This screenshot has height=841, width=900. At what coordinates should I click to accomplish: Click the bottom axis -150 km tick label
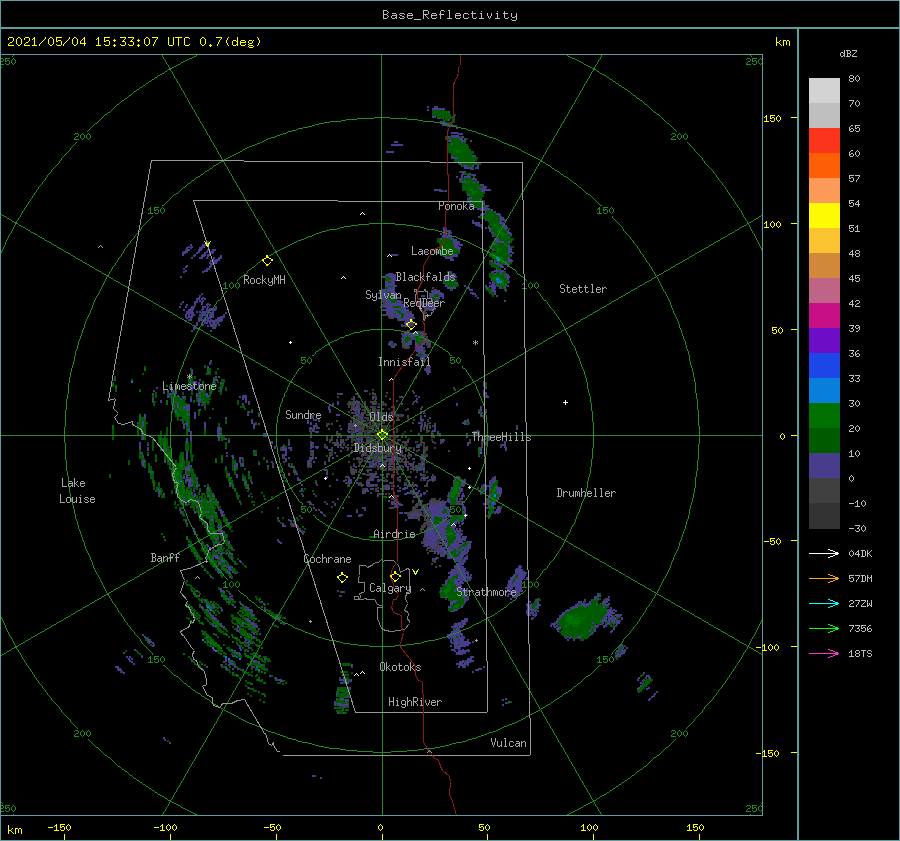click(59, 828)
